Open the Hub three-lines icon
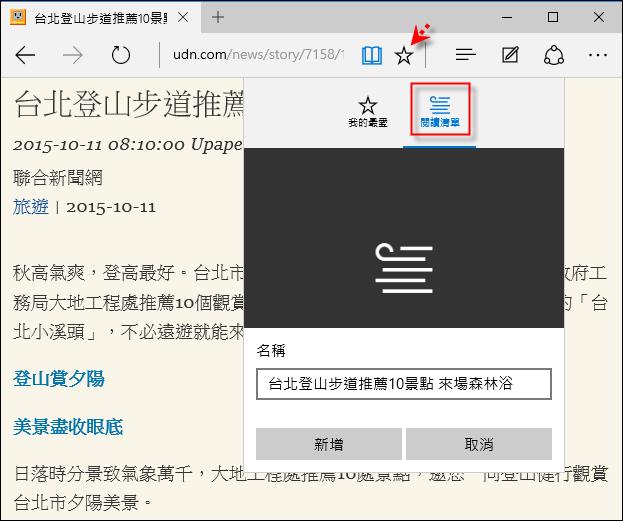Image resolution: width=623 pixels, height=521 pixels. coord(466,55)
